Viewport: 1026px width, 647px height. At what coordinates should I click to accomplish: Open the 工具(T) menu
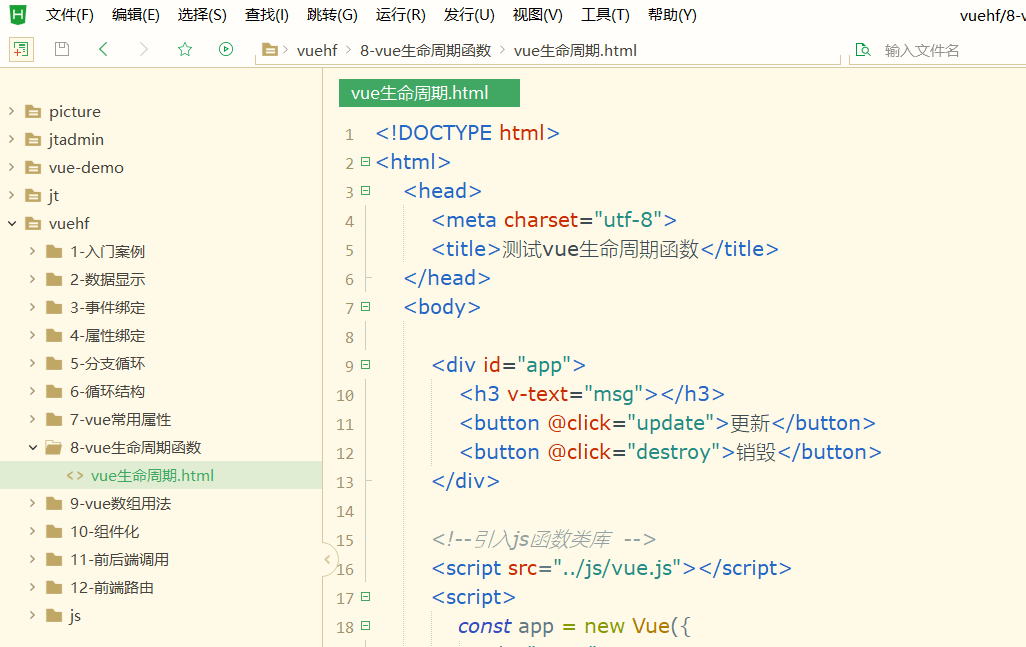[x=605, y=15]
